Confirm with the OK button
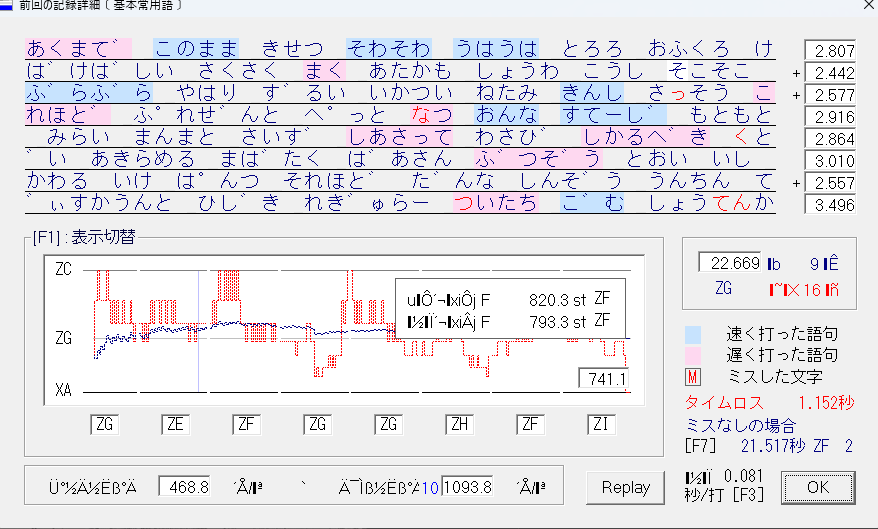Viewport: 878px width, 529px height. (x=818, y=488)
